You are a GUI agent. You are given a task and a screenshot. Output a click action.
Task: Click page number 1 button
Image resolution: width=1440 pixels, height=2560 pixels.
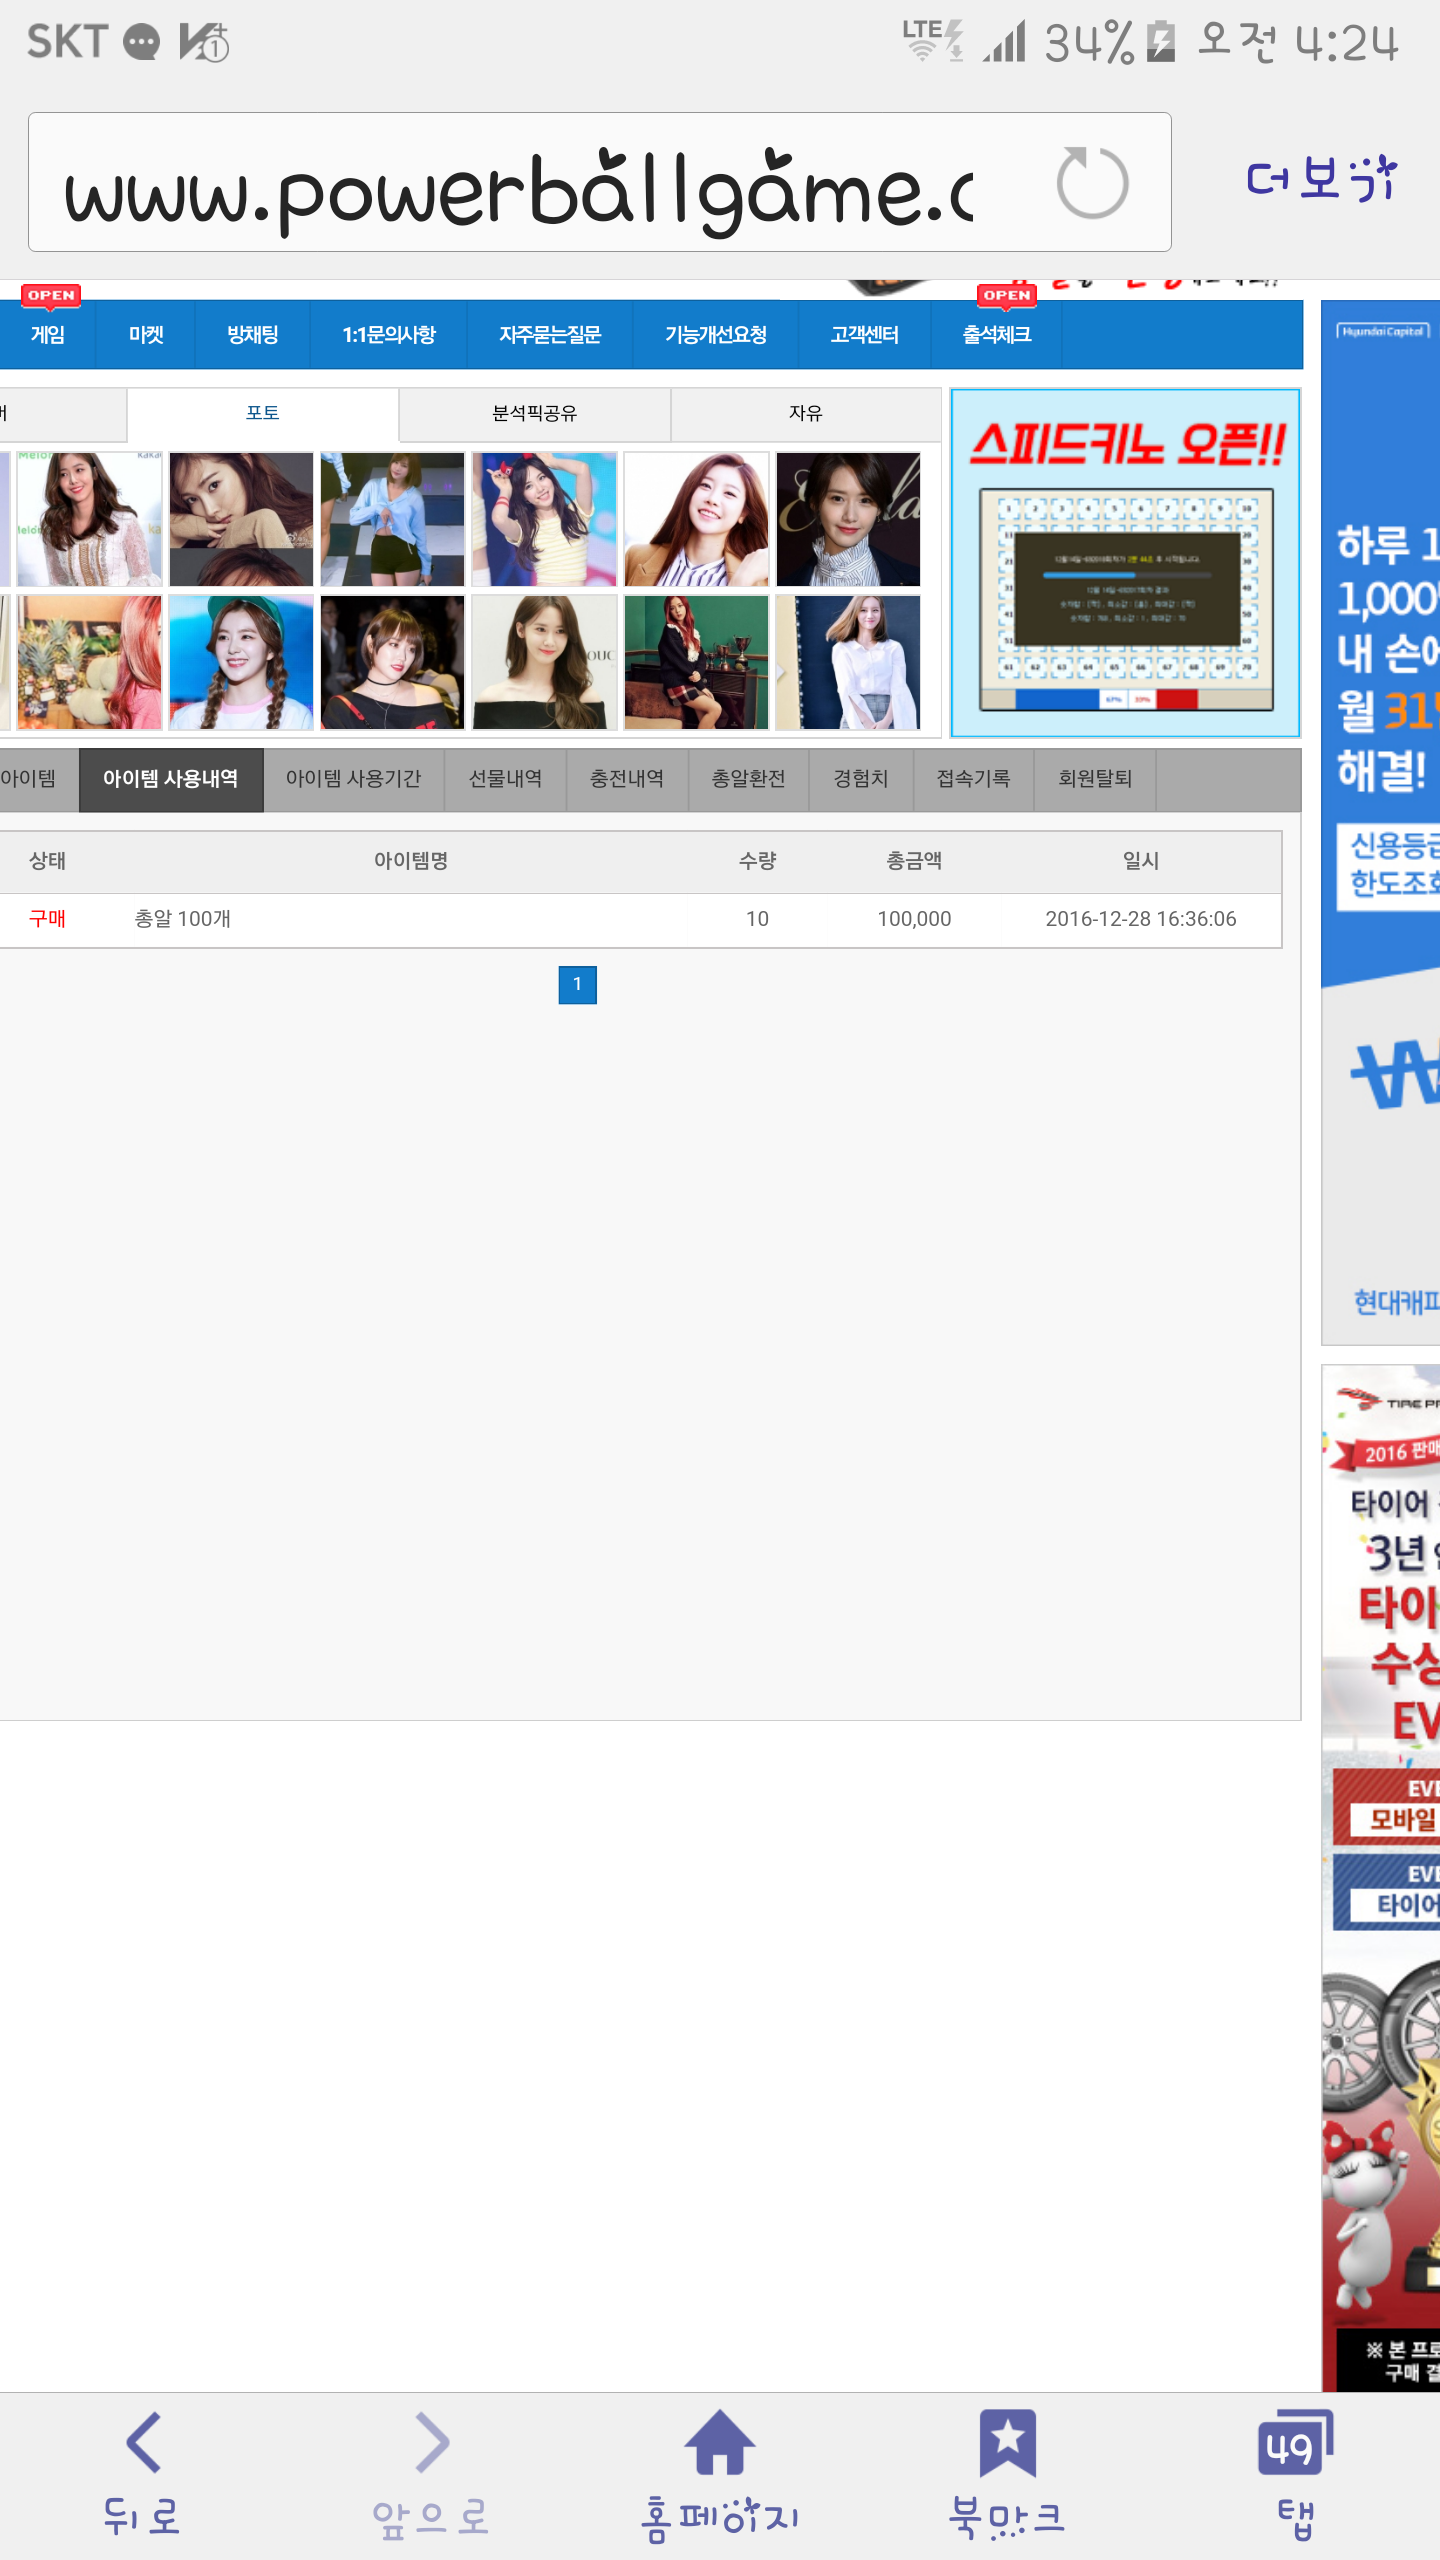pos(577,985)
